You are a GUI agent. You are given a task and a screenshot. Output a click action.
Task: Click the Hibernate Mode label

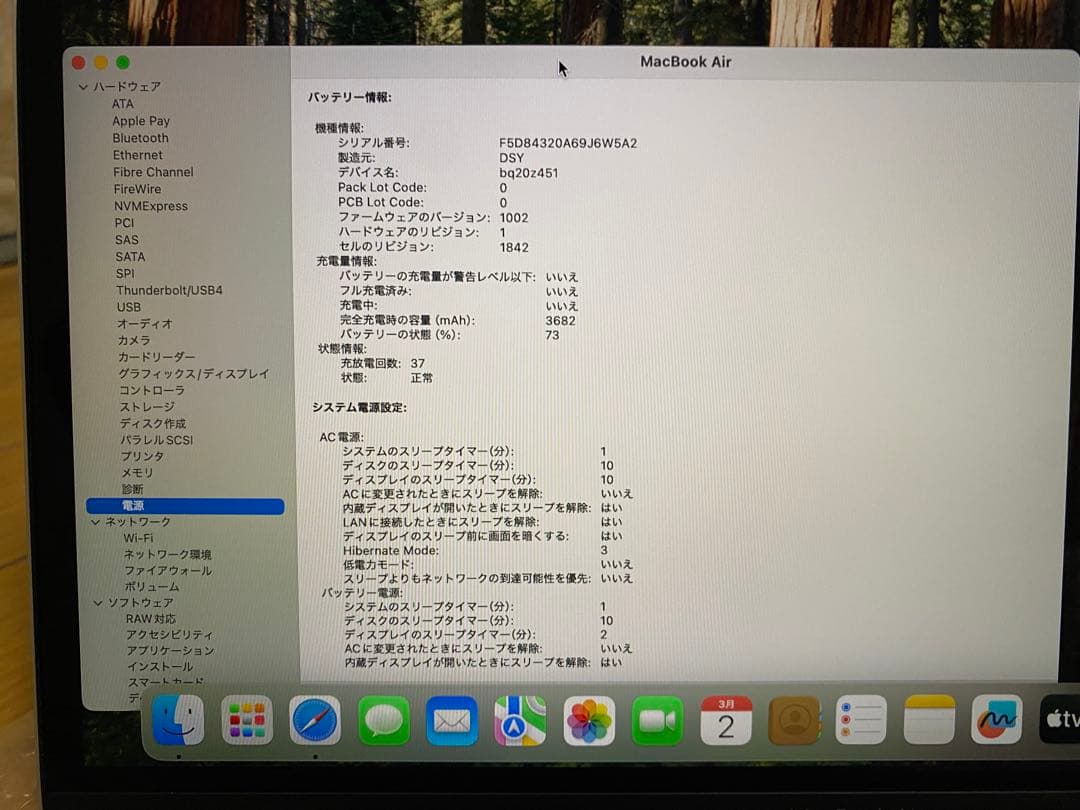(x=391, y=550)
